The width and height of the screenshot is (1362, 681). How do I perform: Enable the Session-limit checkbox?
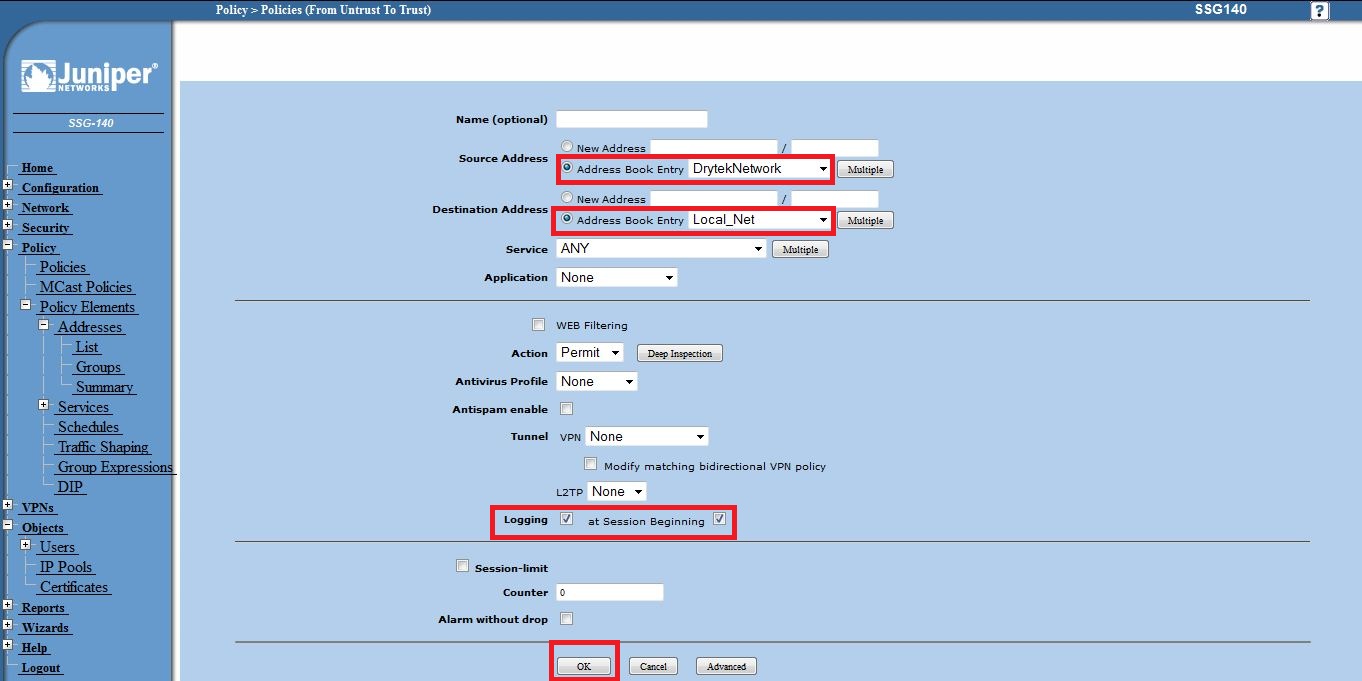point(462,567)
